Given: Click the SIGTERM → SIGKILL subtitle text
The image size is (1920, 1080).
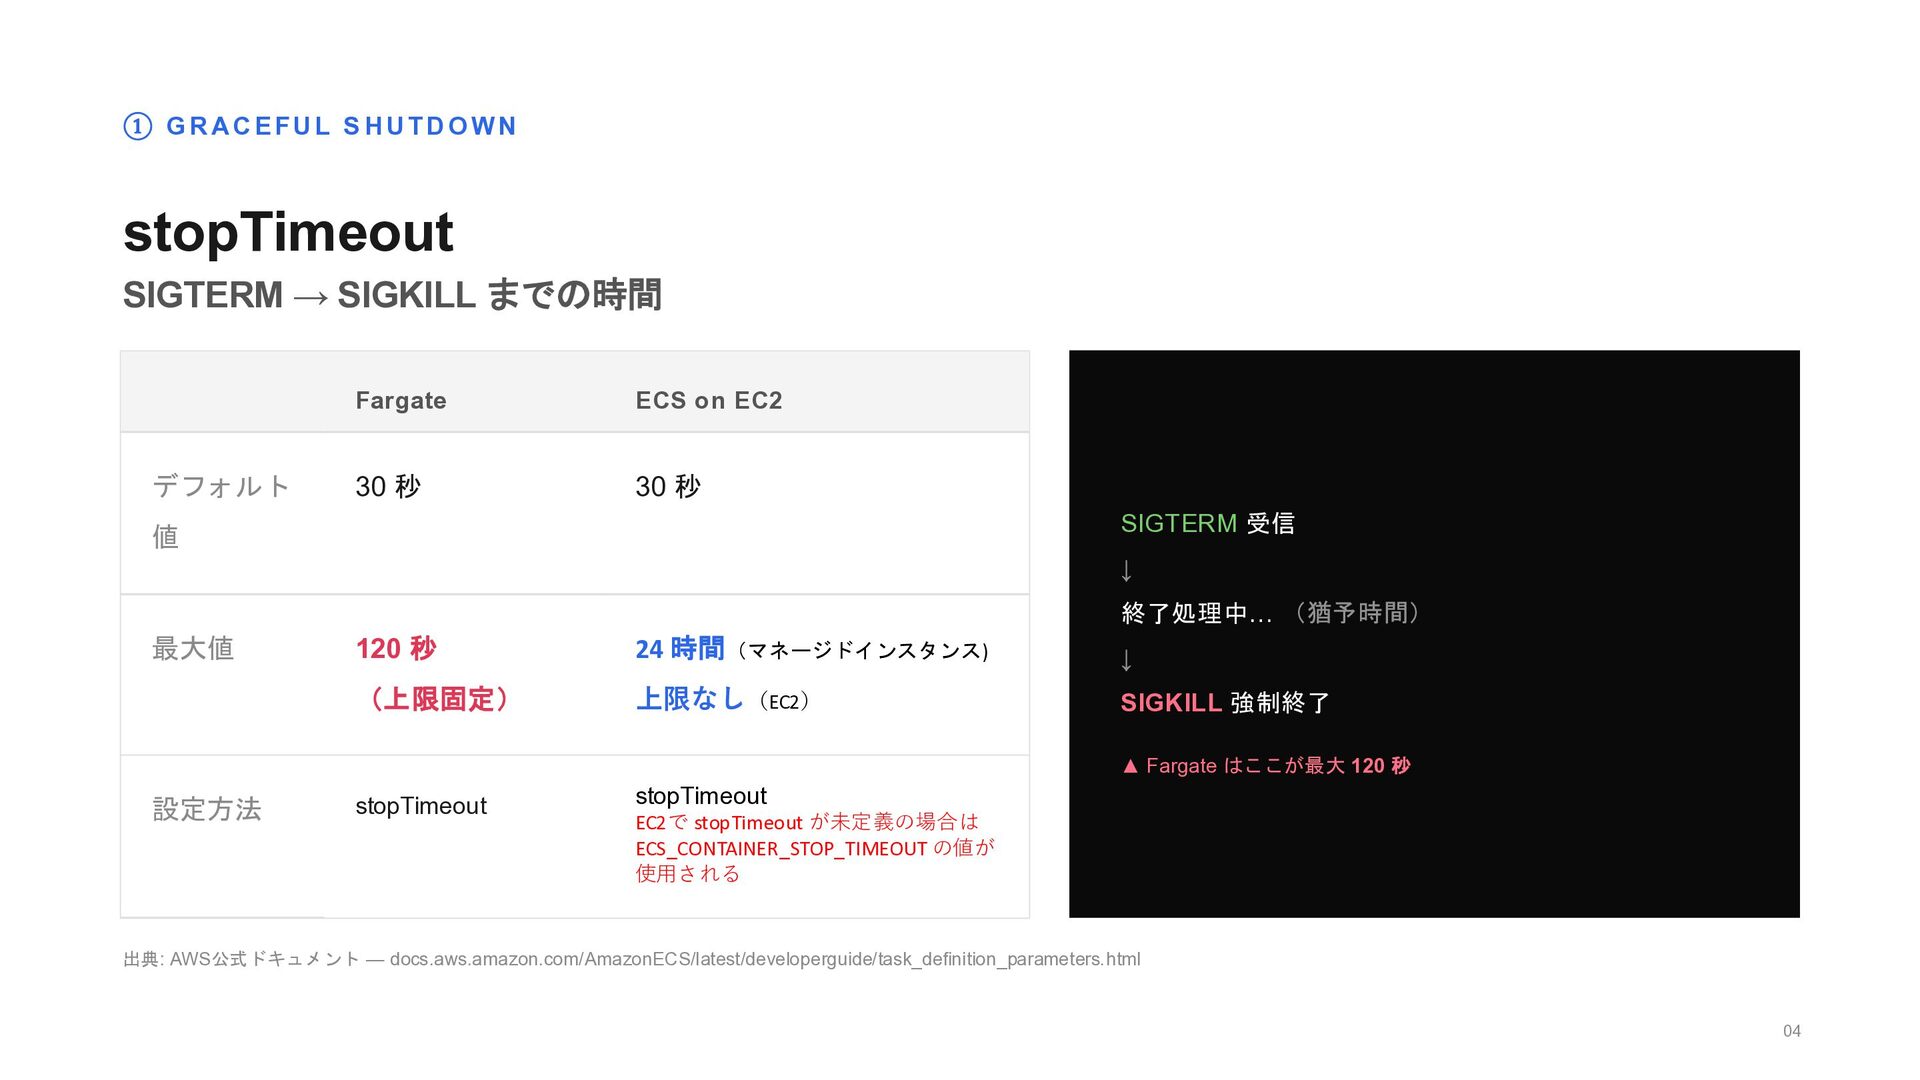Looking at the screenshot, I should click(391, 295).
